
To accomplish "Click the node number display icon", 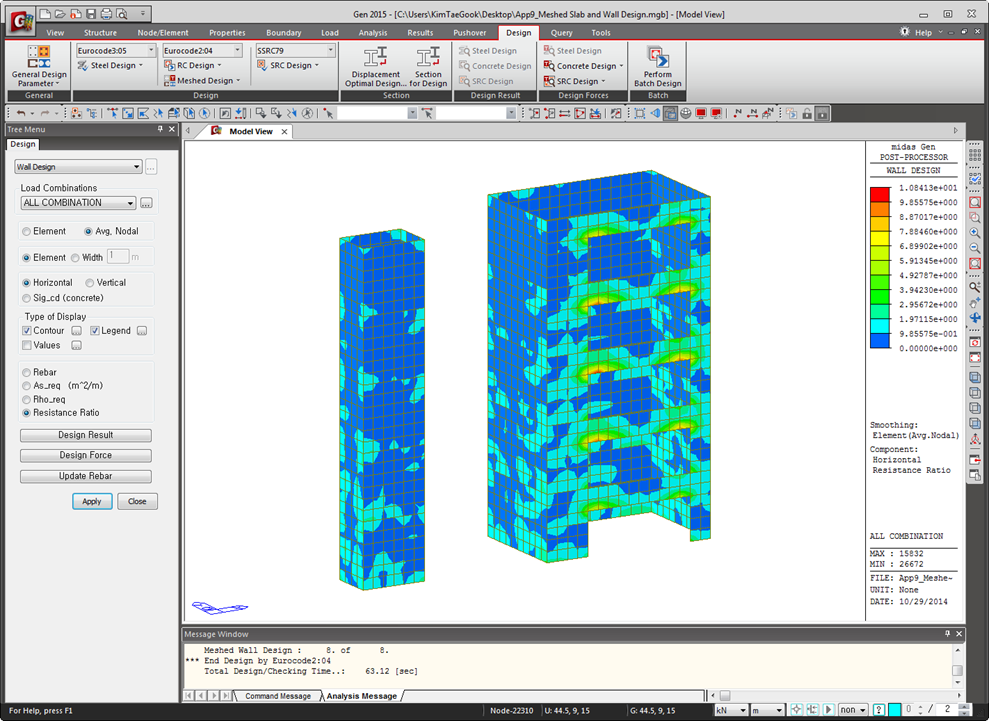I will coord(737,114).
